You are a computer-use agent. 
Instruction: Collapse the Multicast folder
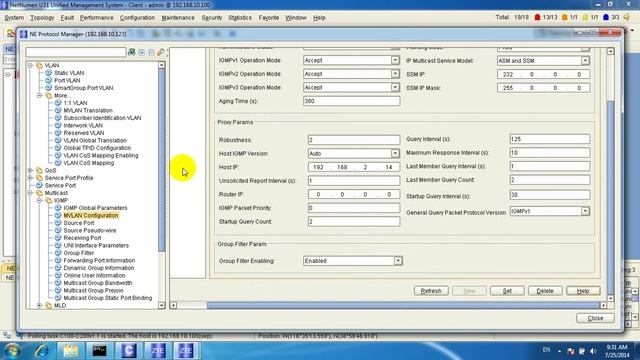30,193
